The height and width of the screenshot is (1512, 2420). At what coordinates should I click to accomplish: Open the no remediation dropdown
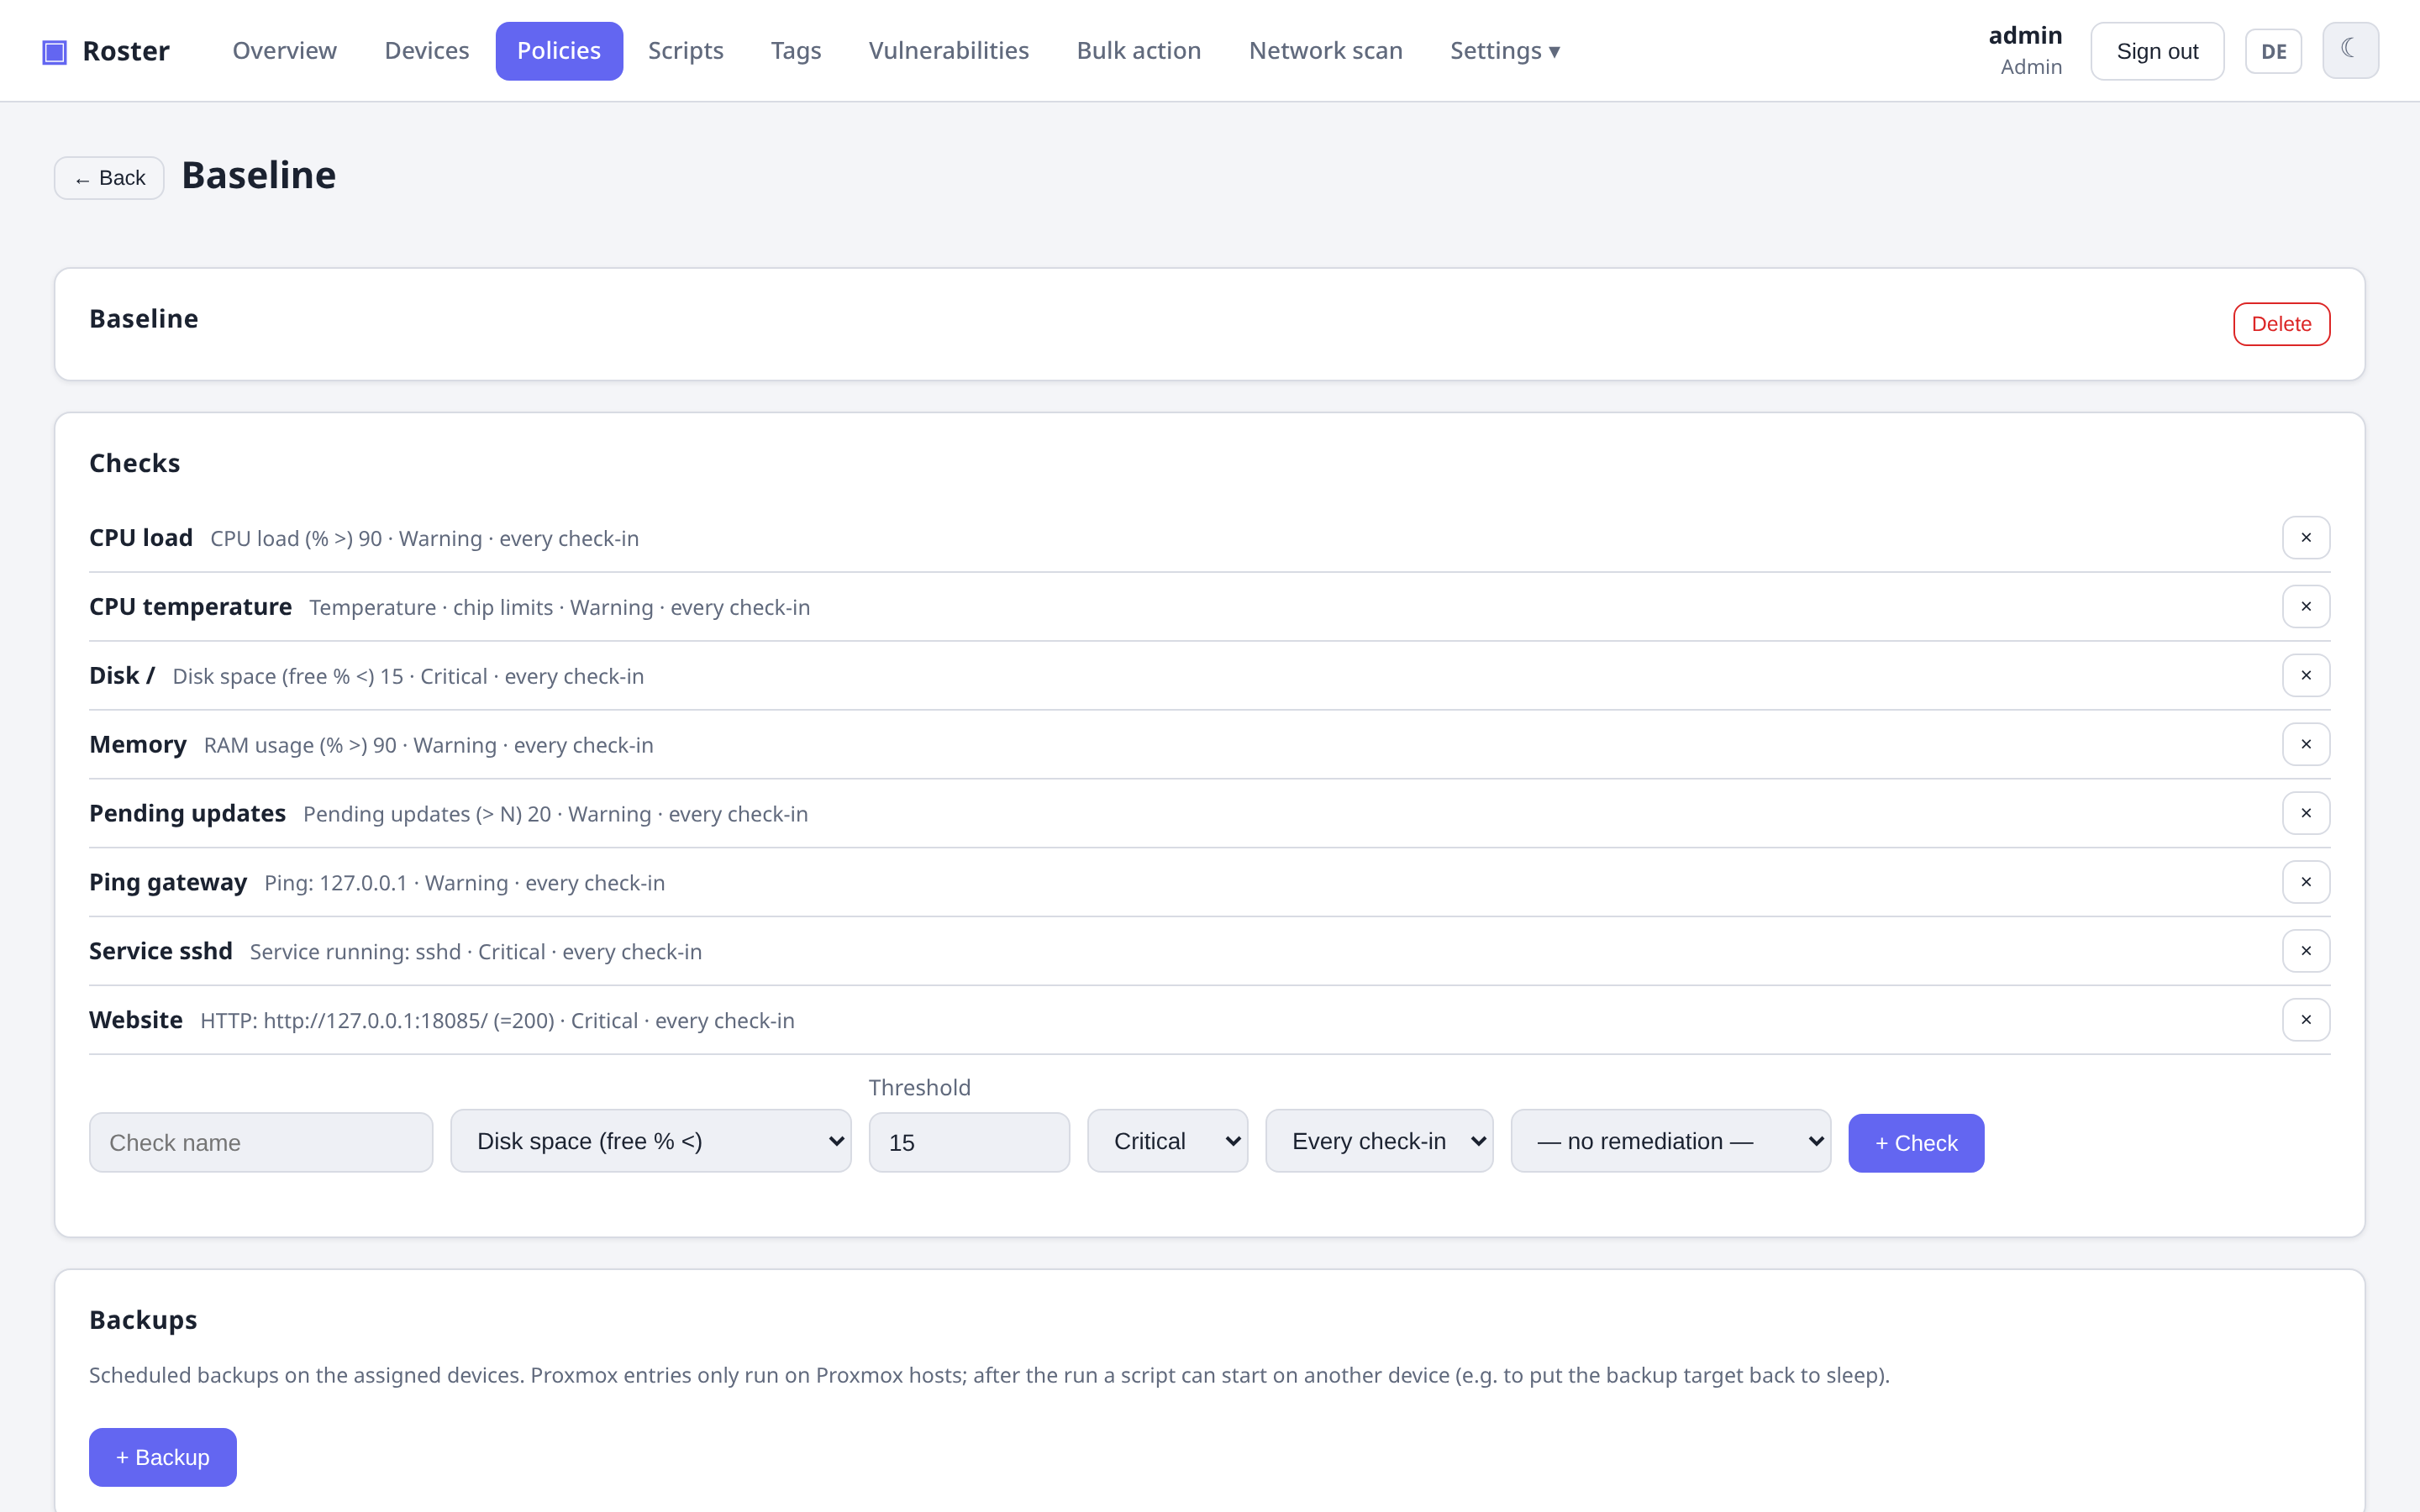(x=1670, y=1141)
